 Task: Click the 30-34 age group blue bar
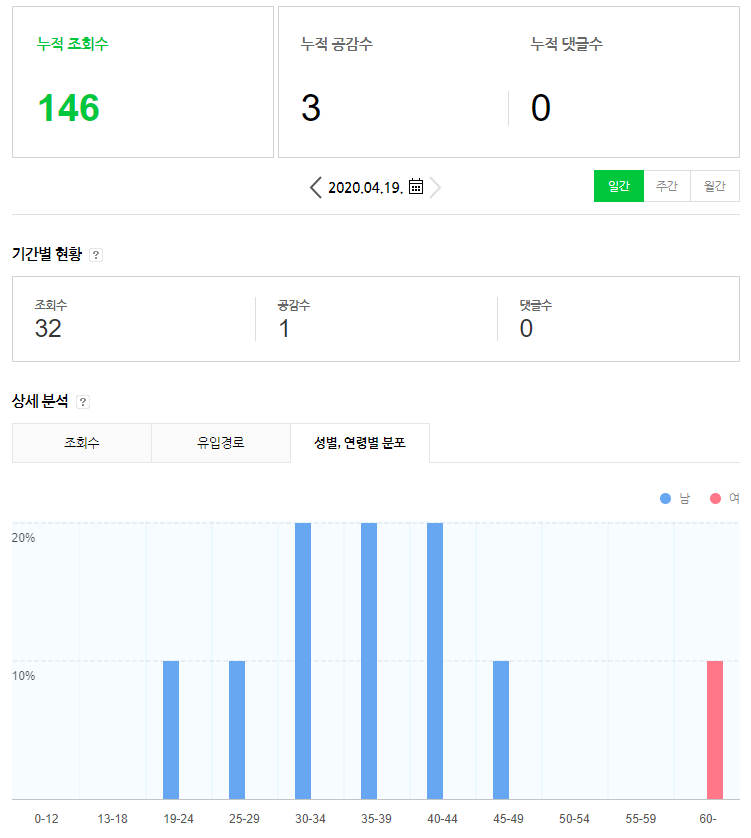coord(303,660)
